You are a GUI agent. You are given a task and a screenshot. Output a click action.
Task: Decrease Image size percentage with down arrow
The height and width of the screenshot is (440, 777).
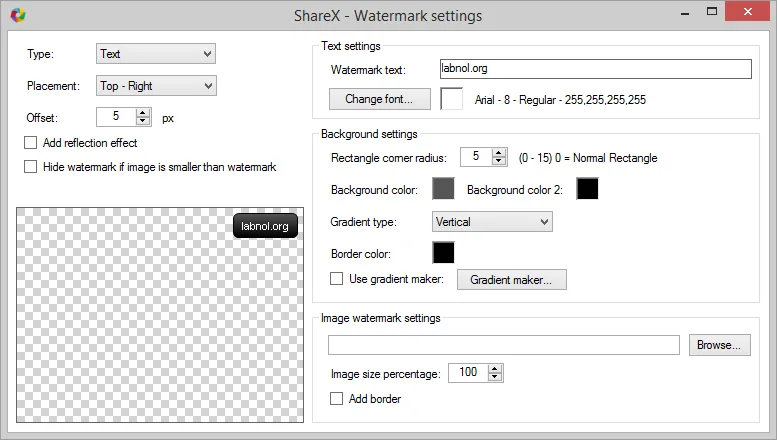[x=495, y=377]
